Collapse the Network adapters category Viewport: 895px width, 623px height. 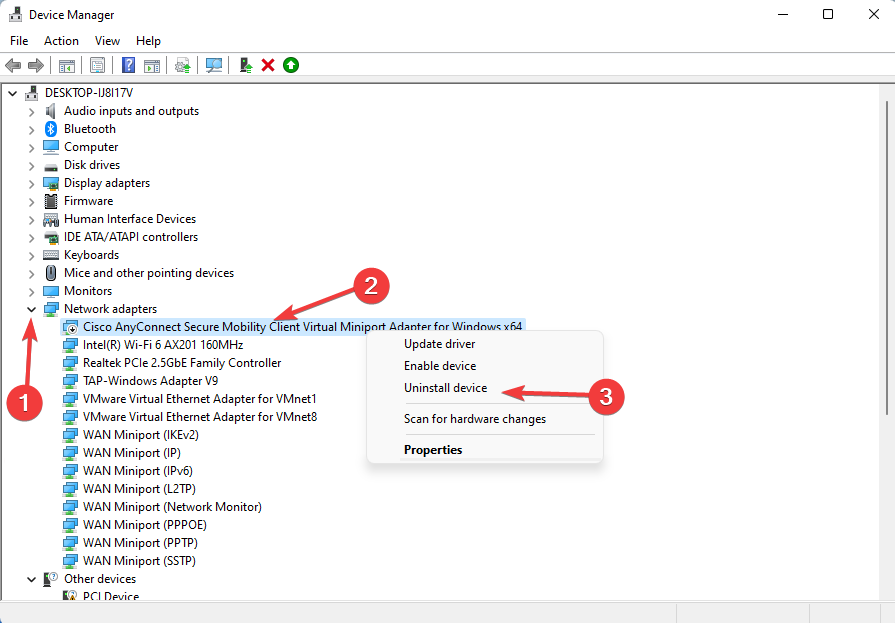[x=31, y=309]
